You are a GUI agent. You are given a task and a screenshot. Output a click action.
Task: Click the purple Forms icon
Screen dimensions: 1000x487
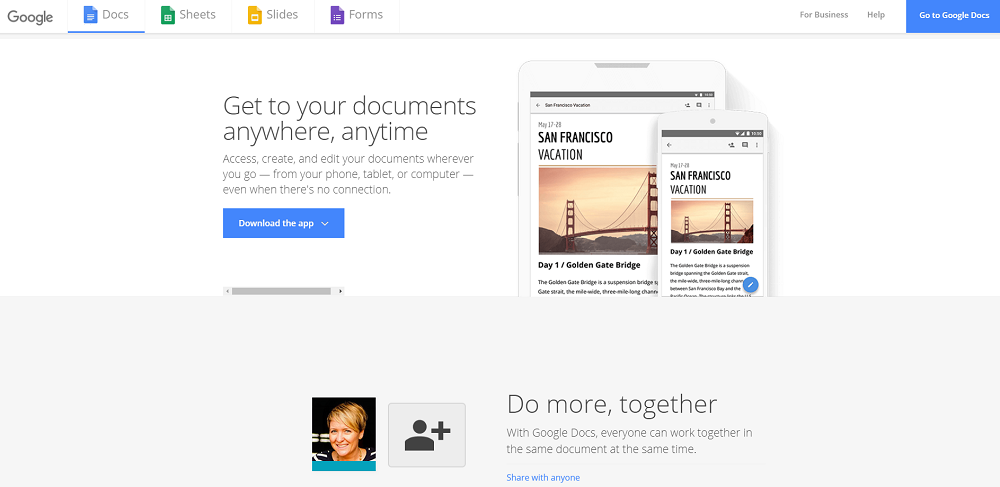(337, 15)
